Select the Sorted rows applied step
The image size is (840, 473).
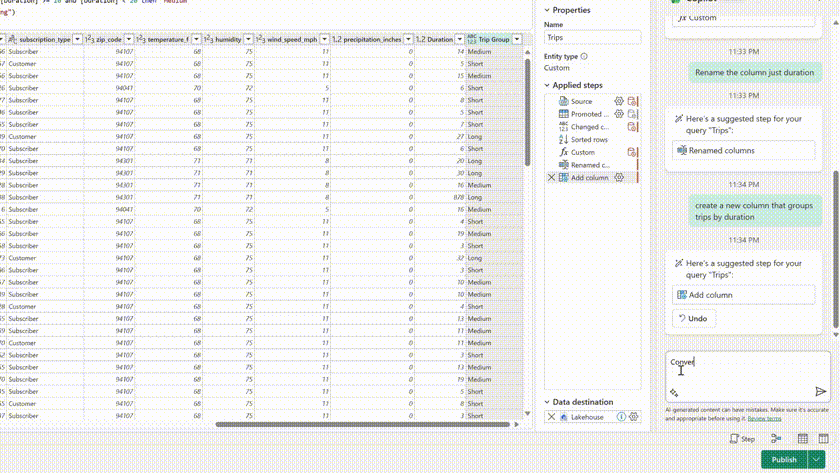tap(589, 139)
